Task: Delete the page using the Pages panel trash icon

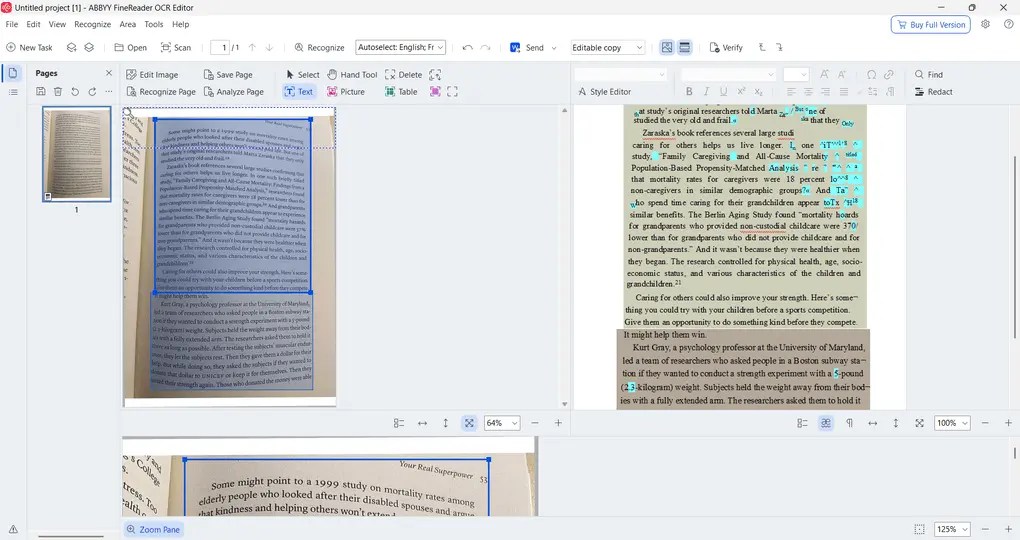Action: (58, 92)
